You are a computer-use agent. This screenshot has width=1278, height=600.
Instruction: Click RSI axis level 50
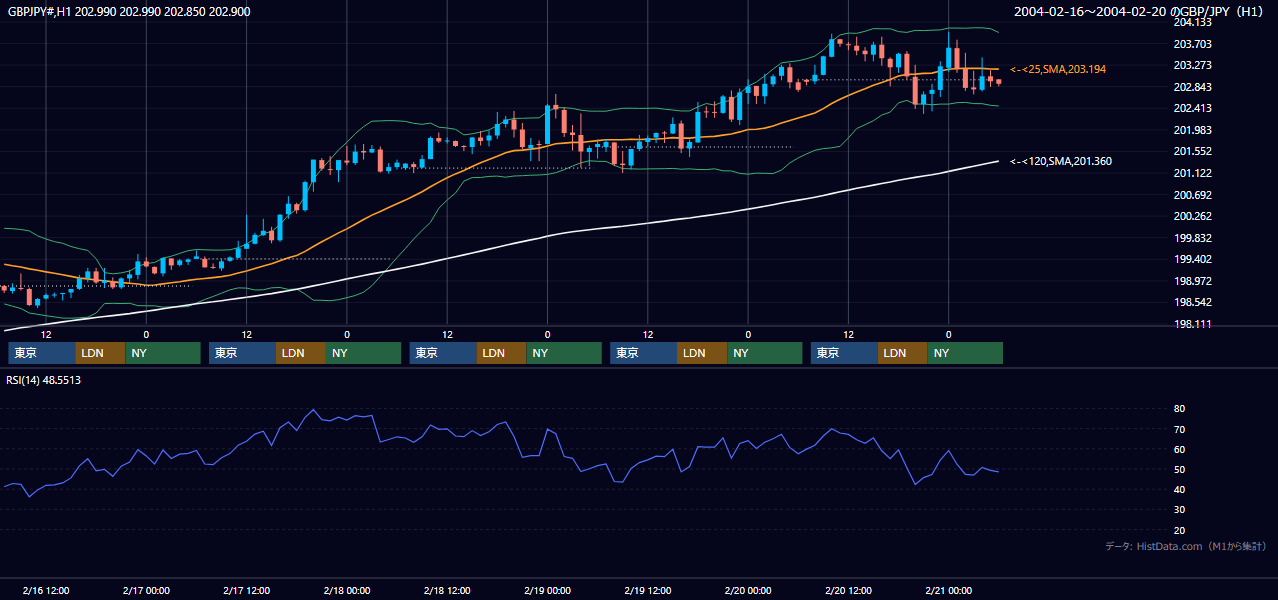click(1179, 469)
